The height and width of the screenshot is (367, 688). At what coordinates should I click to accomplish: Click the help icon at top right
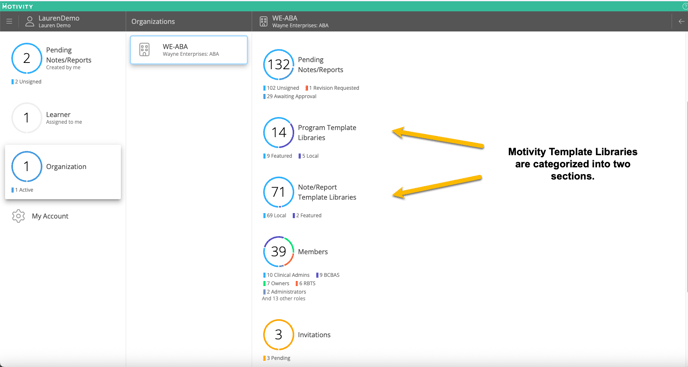(x=685, y=7)
